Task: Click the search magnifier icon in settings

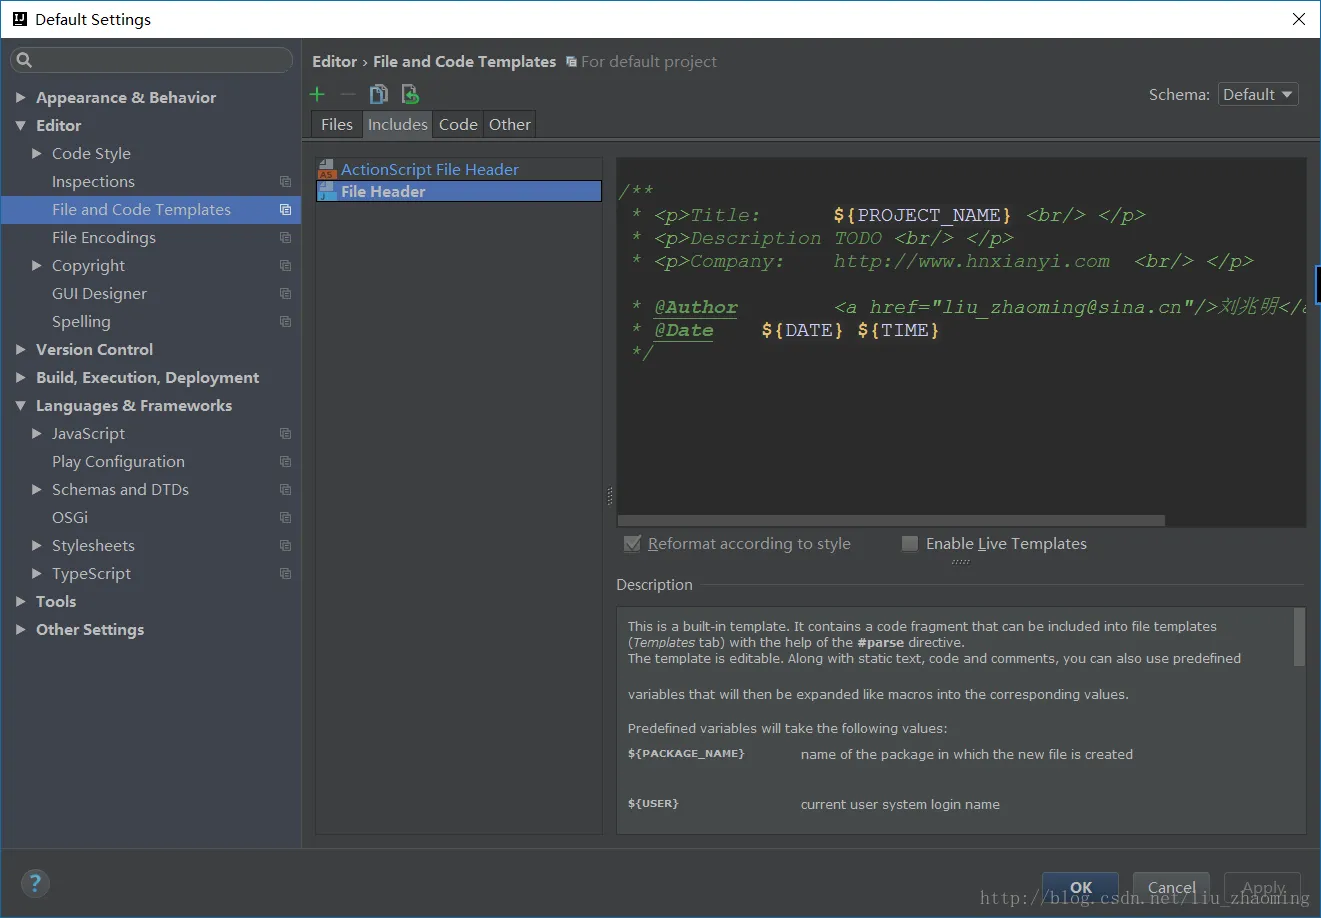Action: (25, 60)
